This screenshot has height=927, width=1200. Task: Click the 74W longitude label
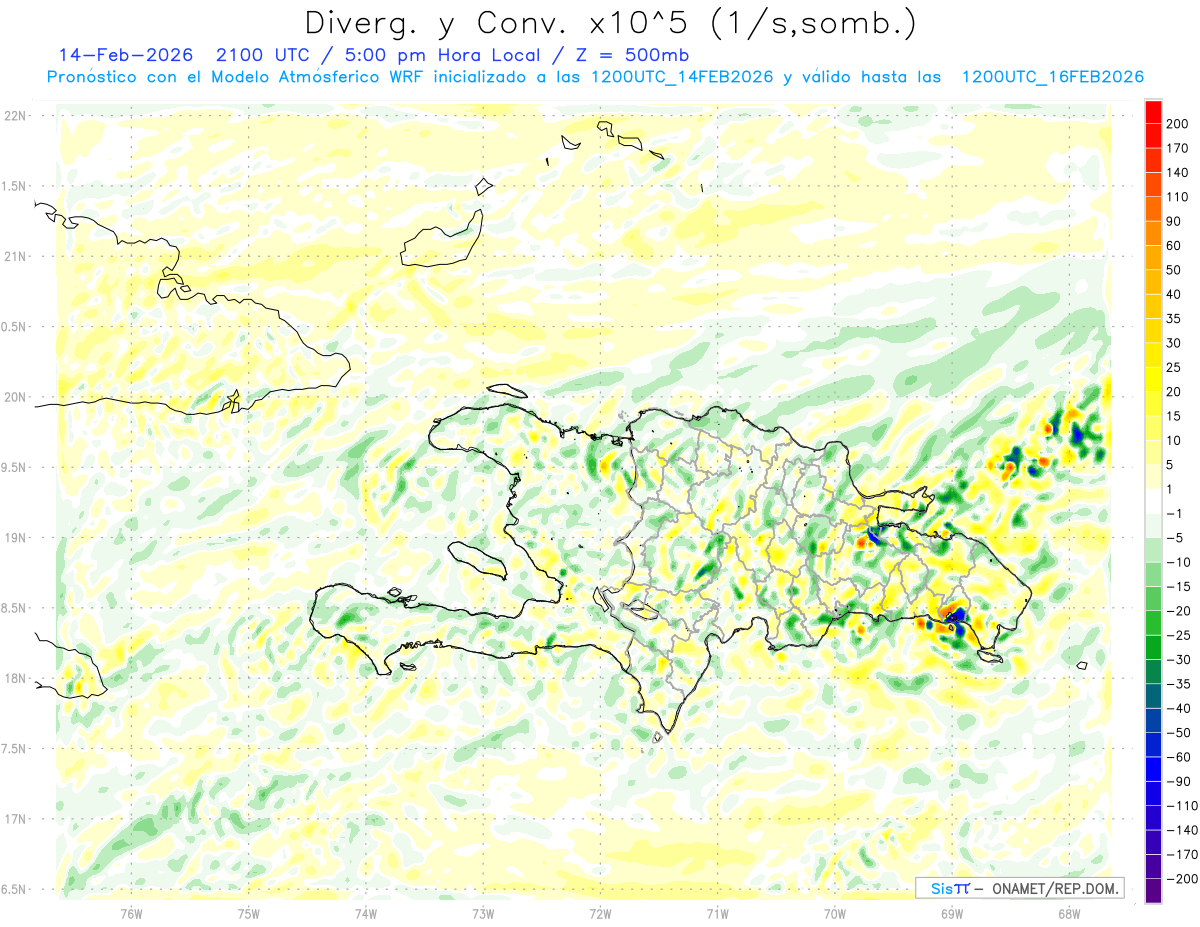(x=365, y=912)
